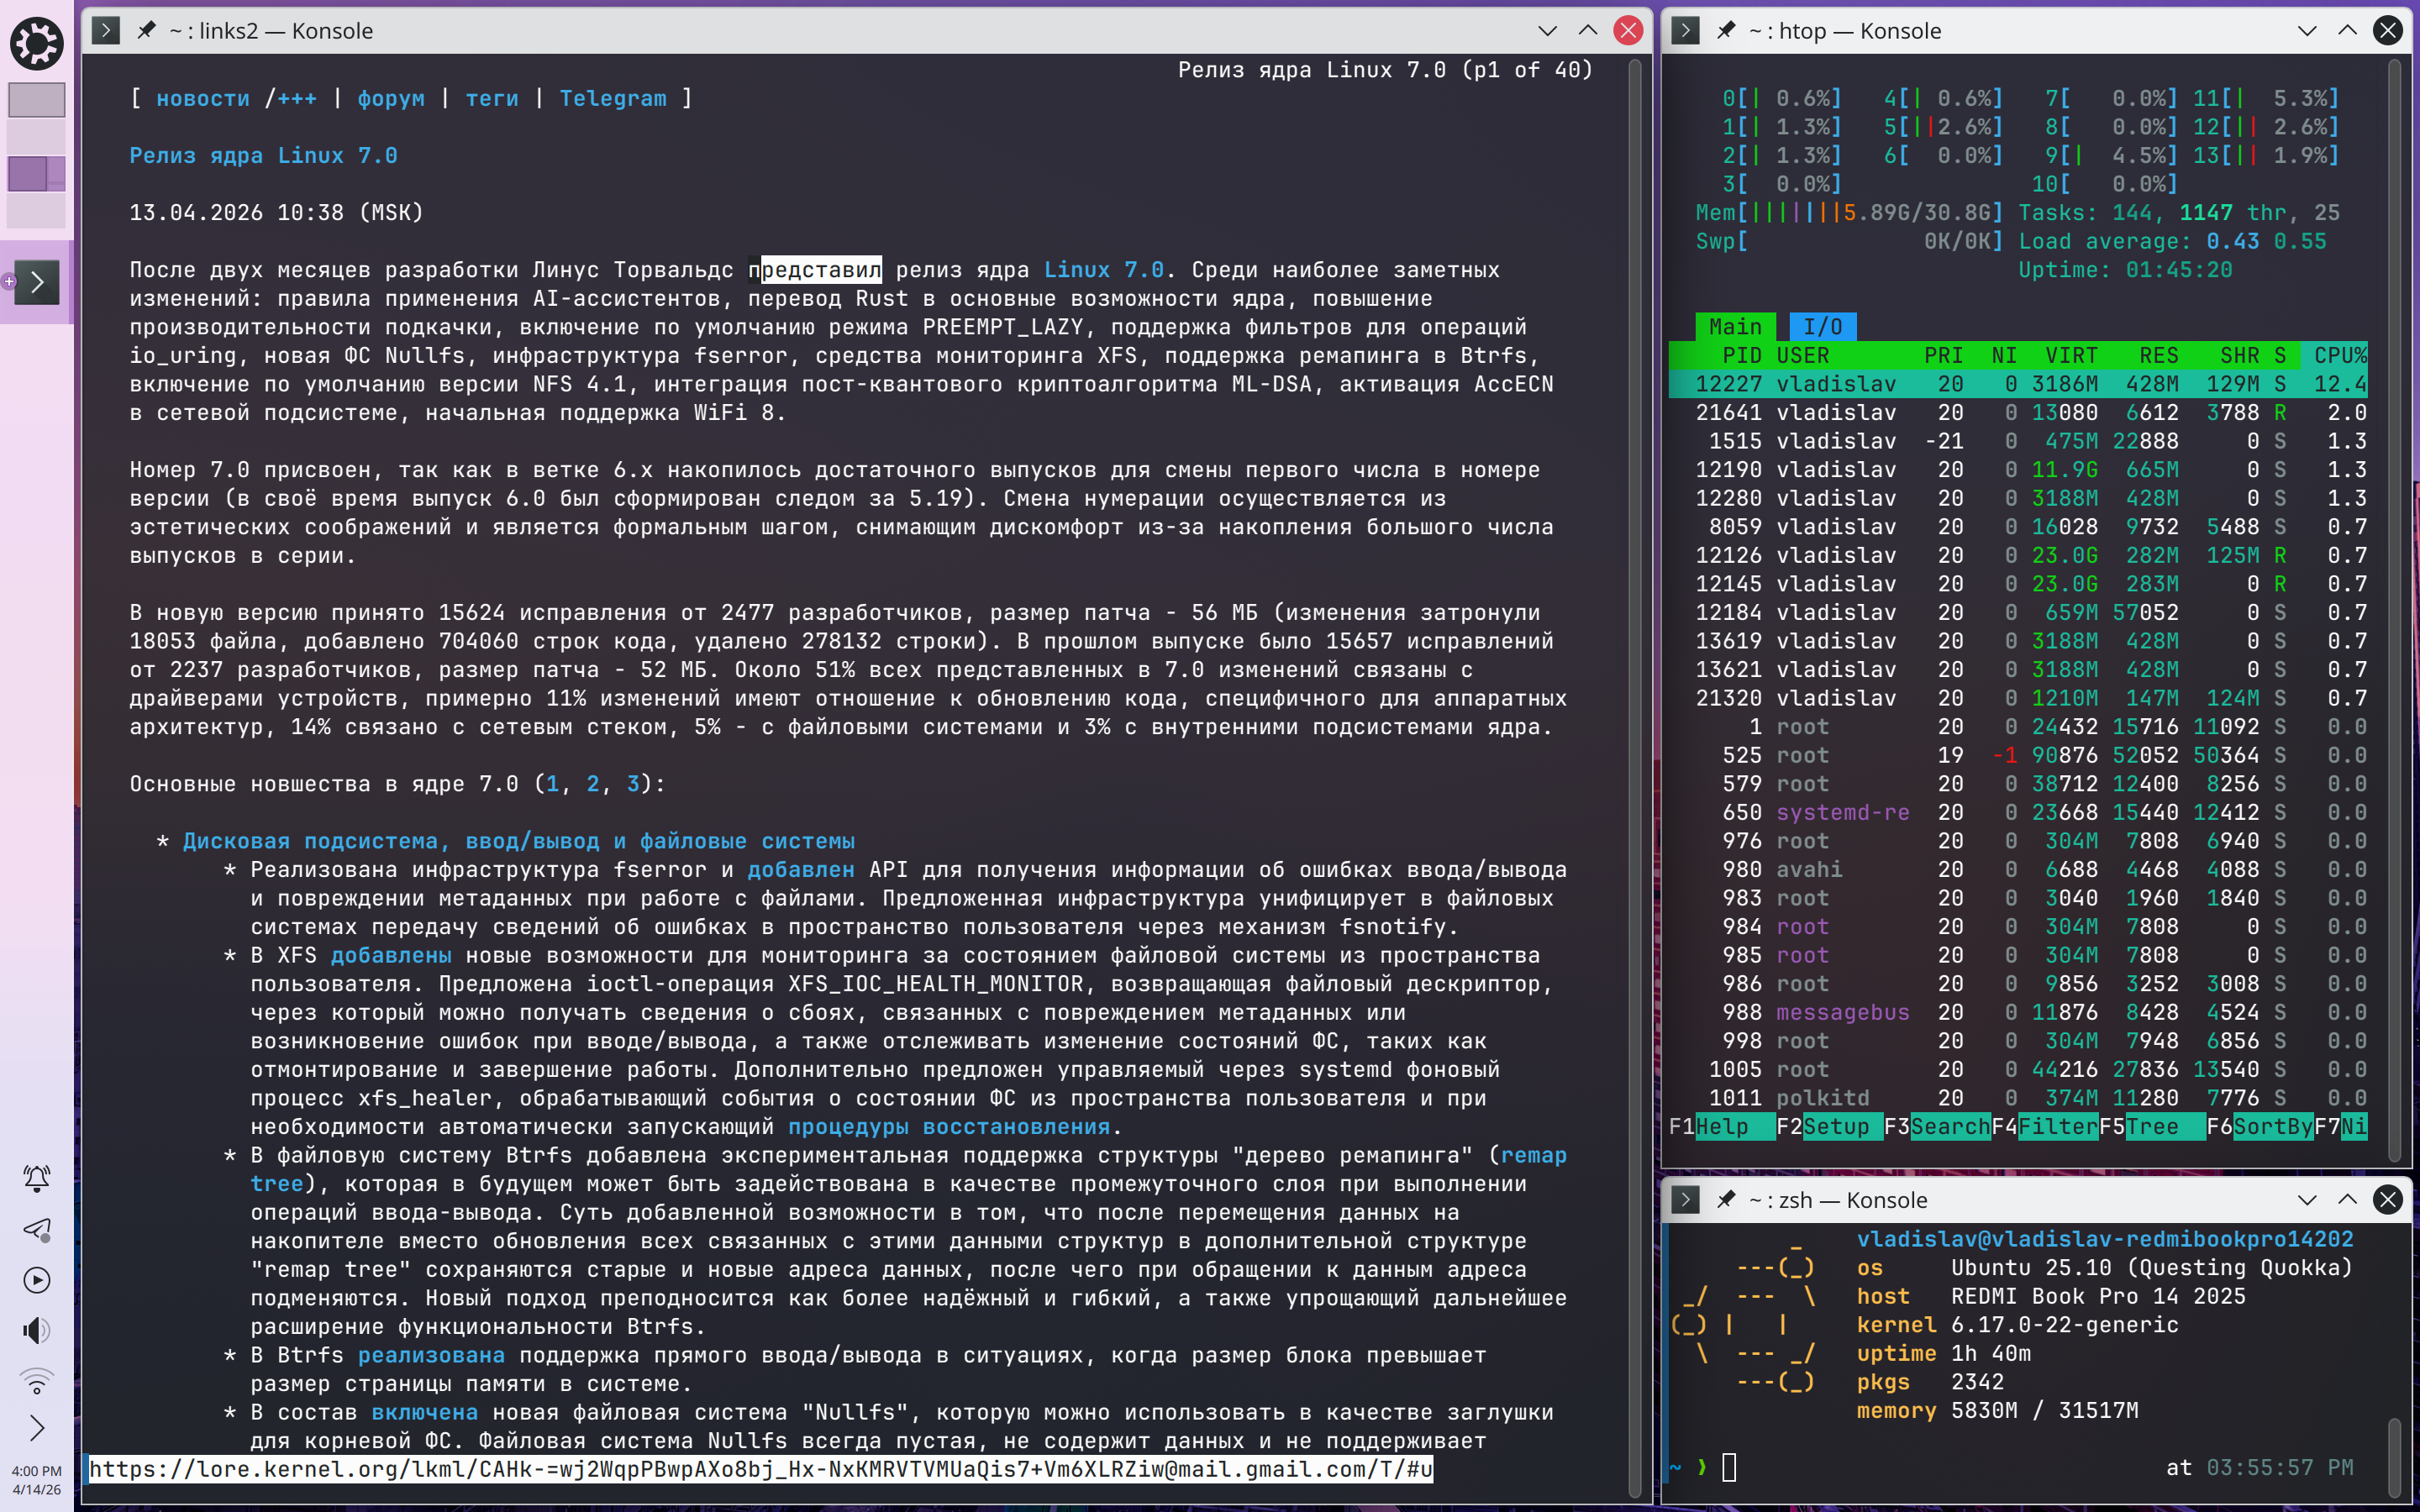The height and width of the screenshot is (1512, 2420).
Task: Open the Telegram tray icon
Action: [37, 1229]
